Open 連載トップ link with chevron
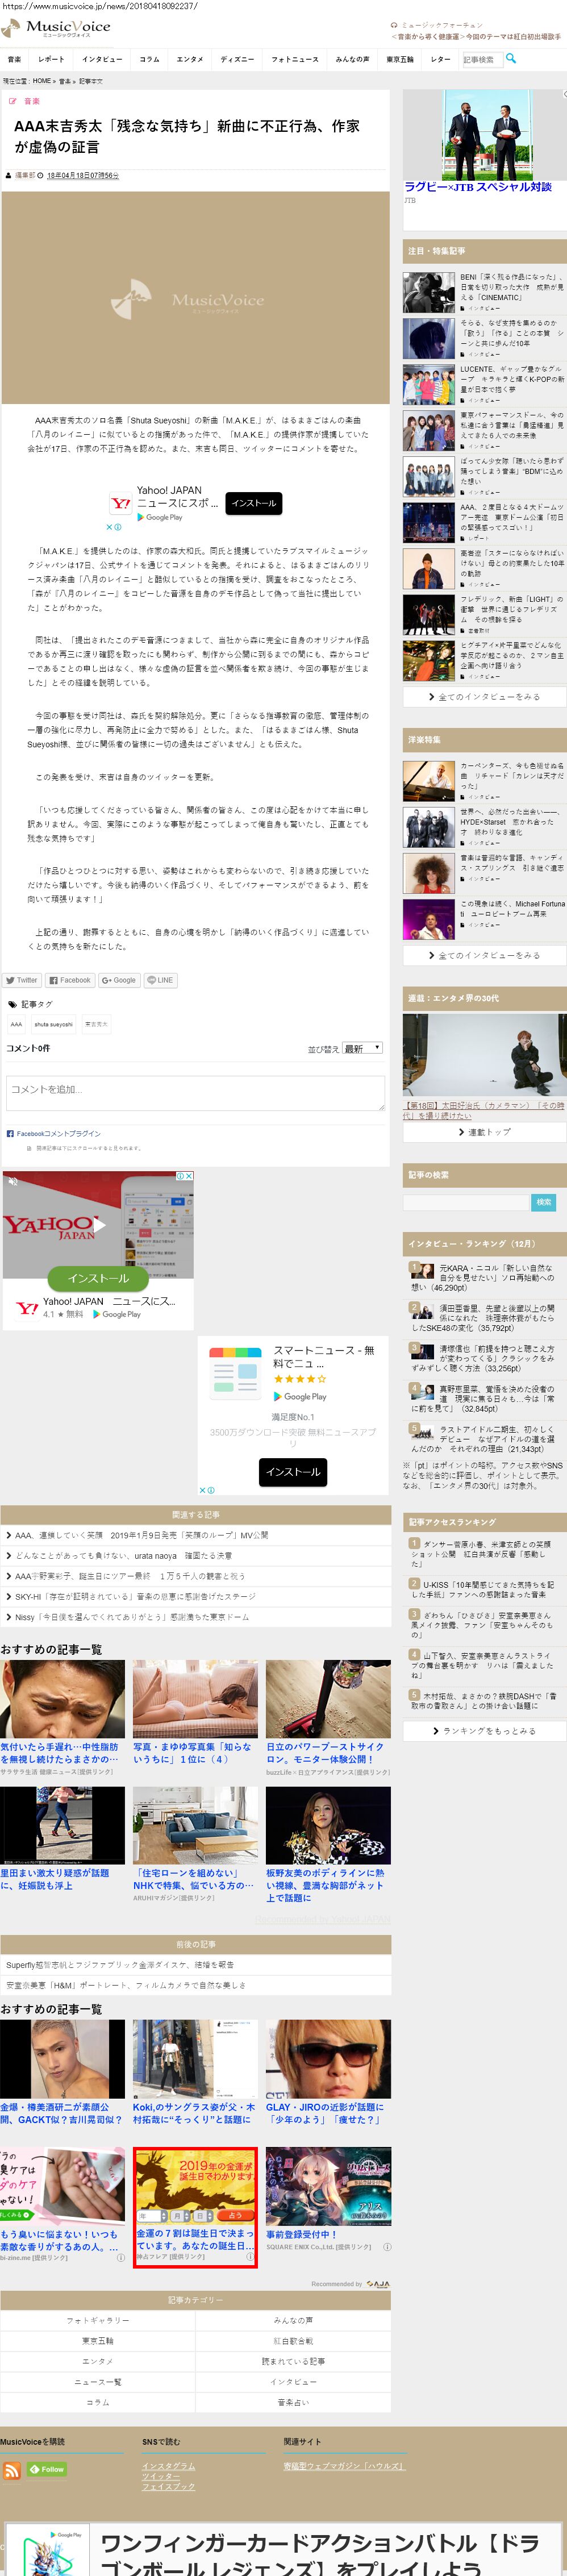 pyautogui.click(x=484, y=1132)
